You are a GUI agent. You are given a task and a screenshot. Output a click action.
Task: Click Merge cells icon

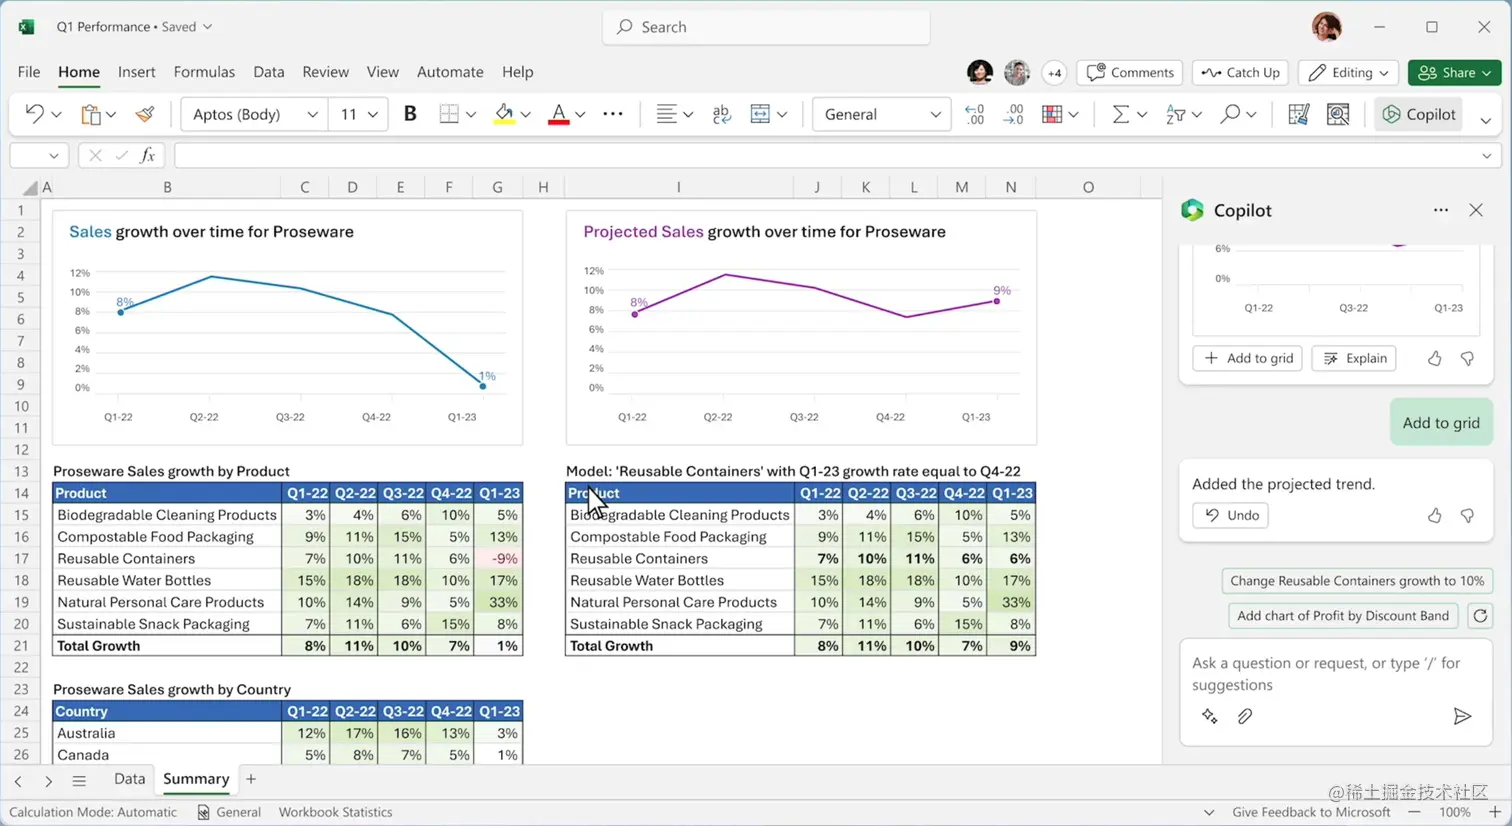pos(760,114)
